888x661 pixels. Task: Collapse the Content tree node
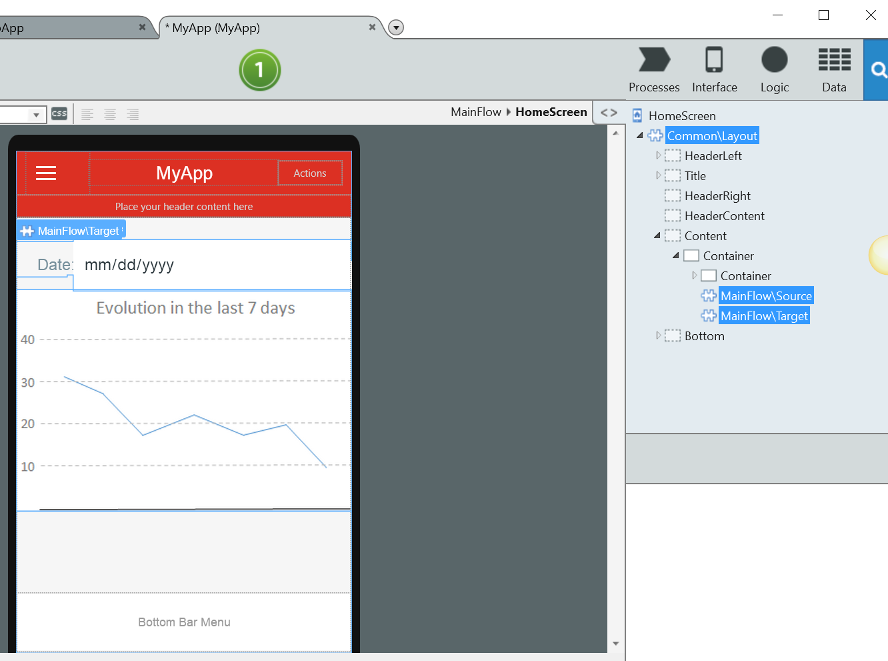(x=654, y=235)
